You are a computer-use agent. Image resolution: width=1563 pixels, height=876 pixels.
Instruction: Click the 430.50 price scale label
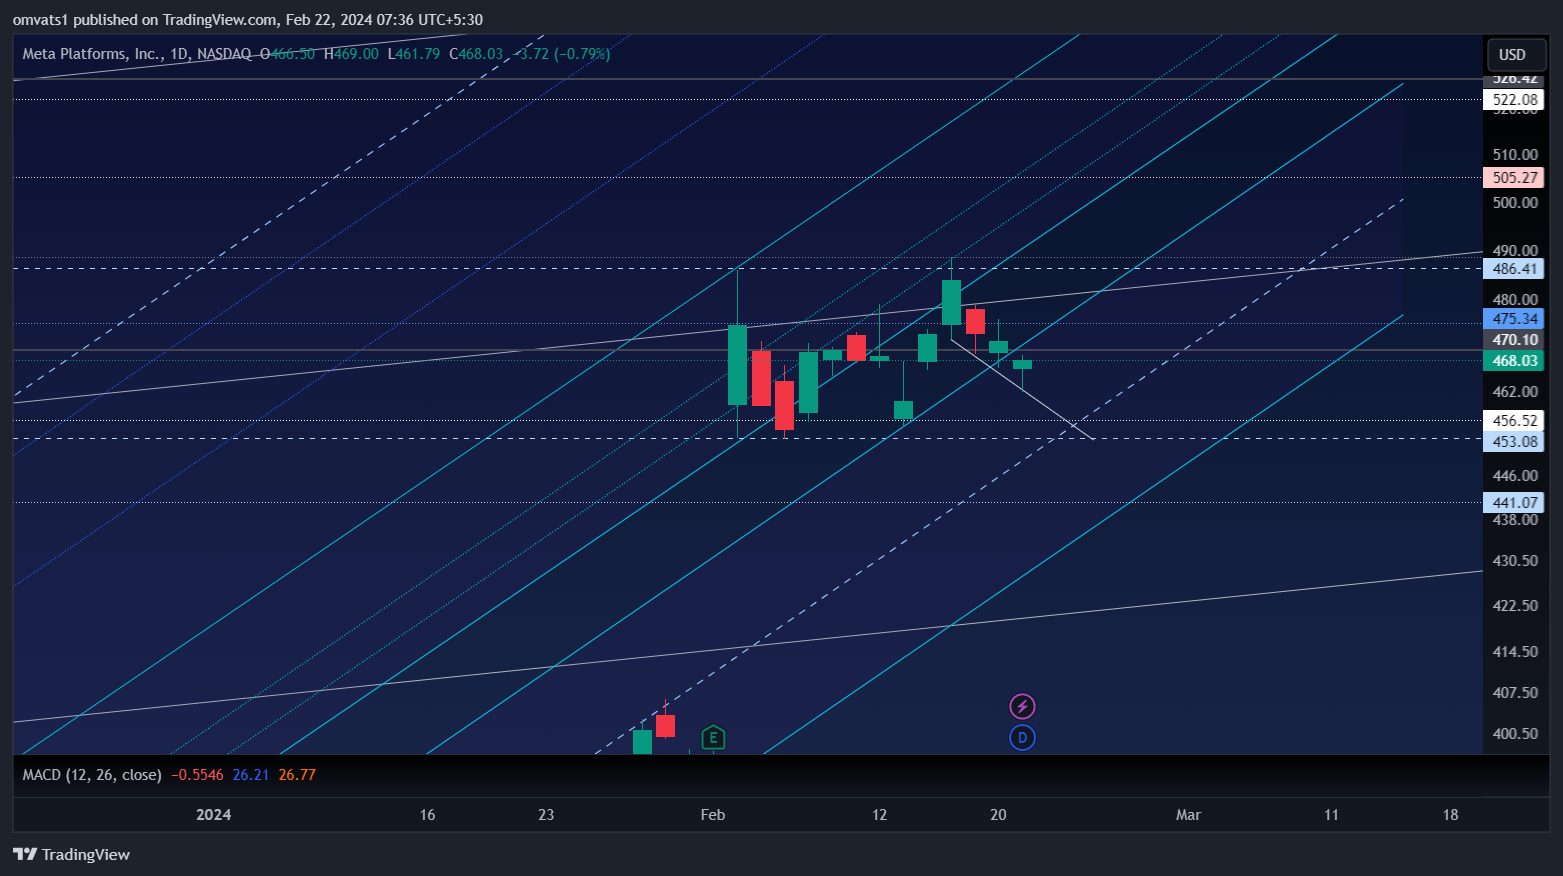1515,561
